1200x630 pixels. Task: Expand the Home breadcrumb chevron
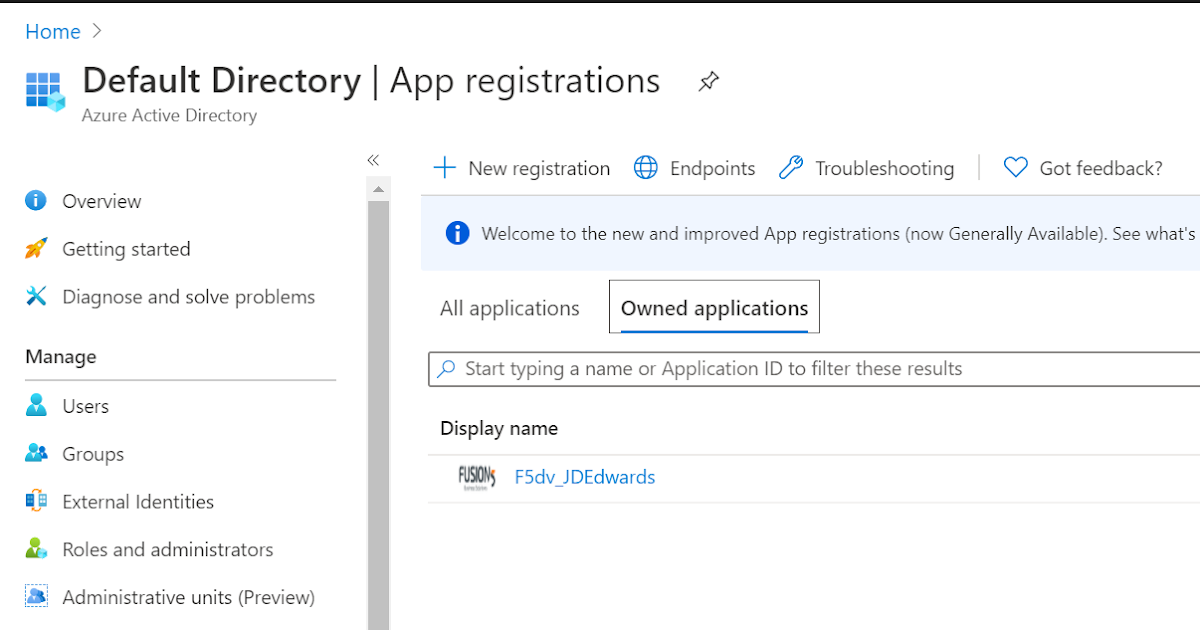point(96,31)
